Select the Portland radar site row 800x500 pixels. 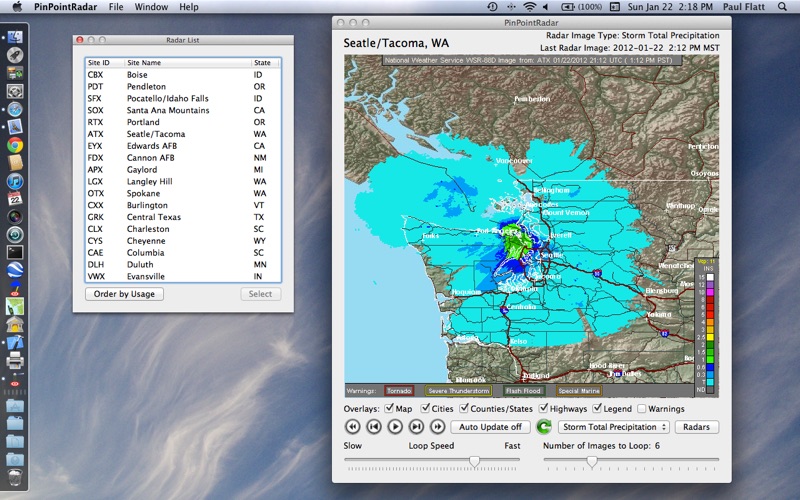point(183,122)
